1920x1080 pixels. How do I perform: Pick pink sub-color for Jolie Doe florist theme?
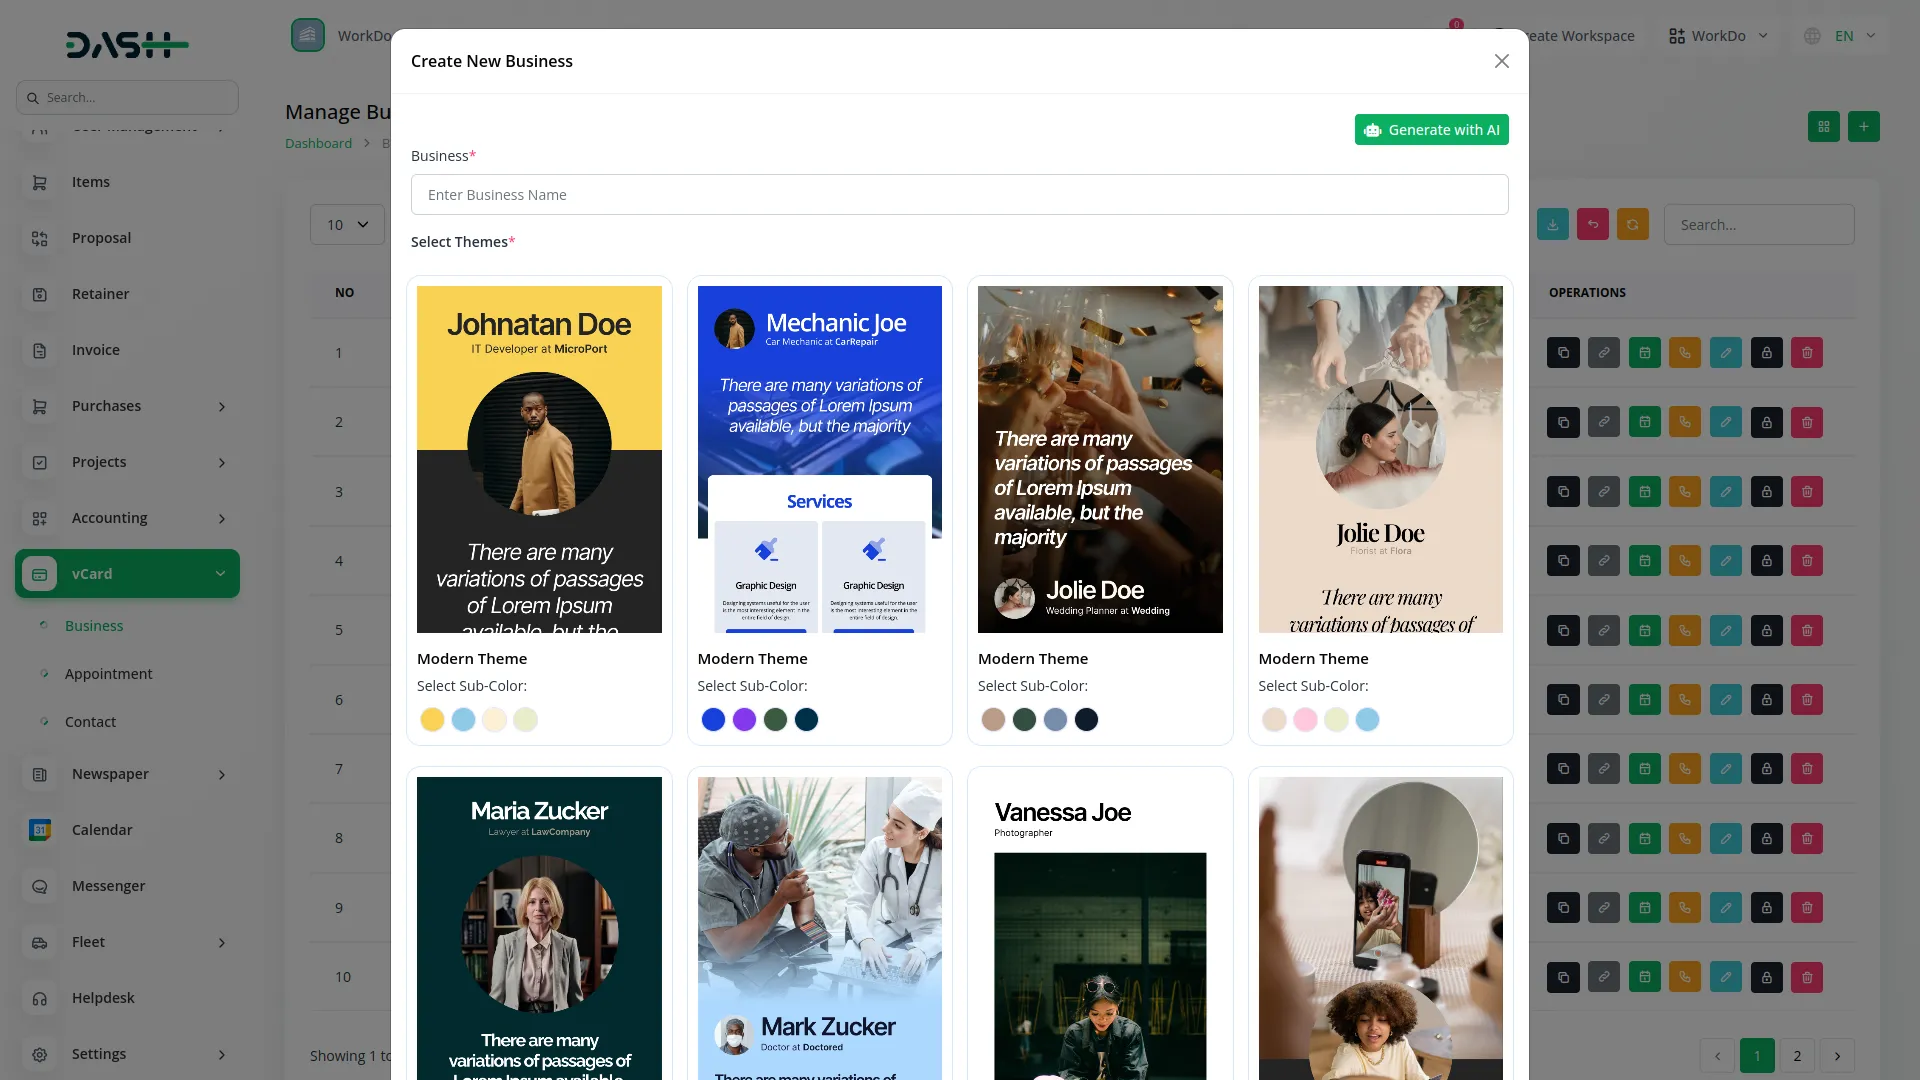pos(1305,720)
